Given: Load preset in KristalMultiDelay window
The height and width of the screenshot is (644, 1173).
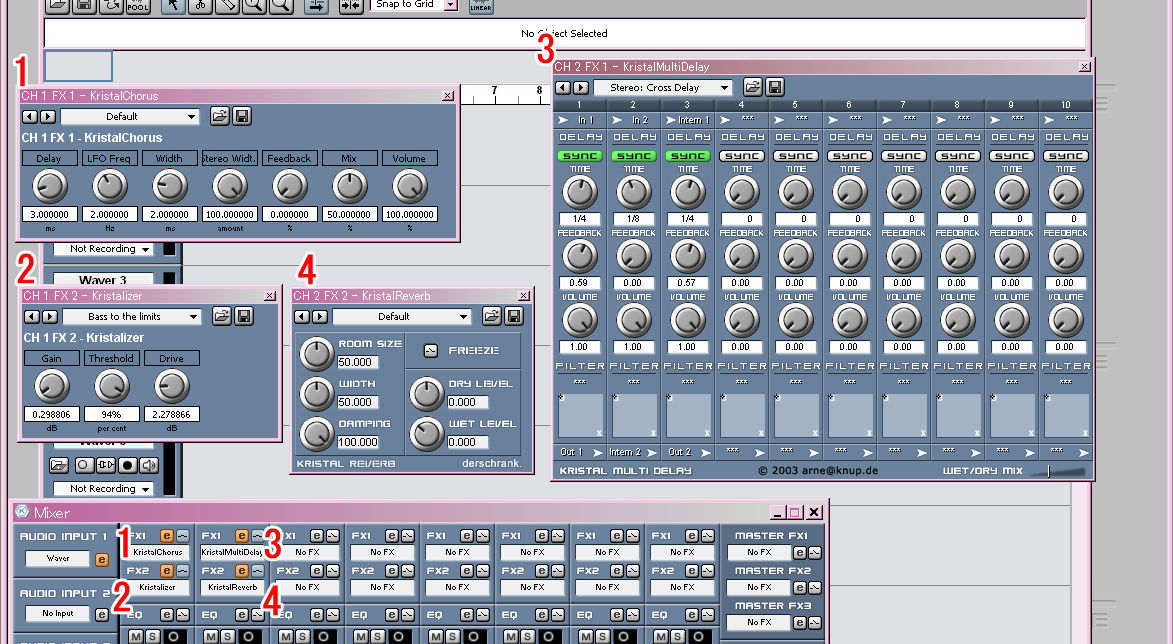Looking at the screenshot, I should [753, 87].
